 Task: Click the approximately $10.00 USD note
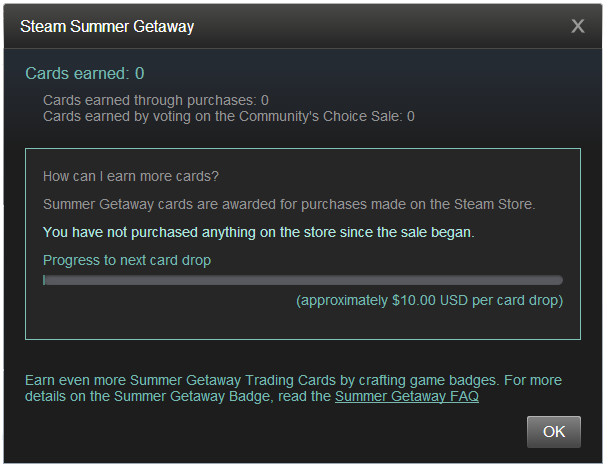point(429,300)
